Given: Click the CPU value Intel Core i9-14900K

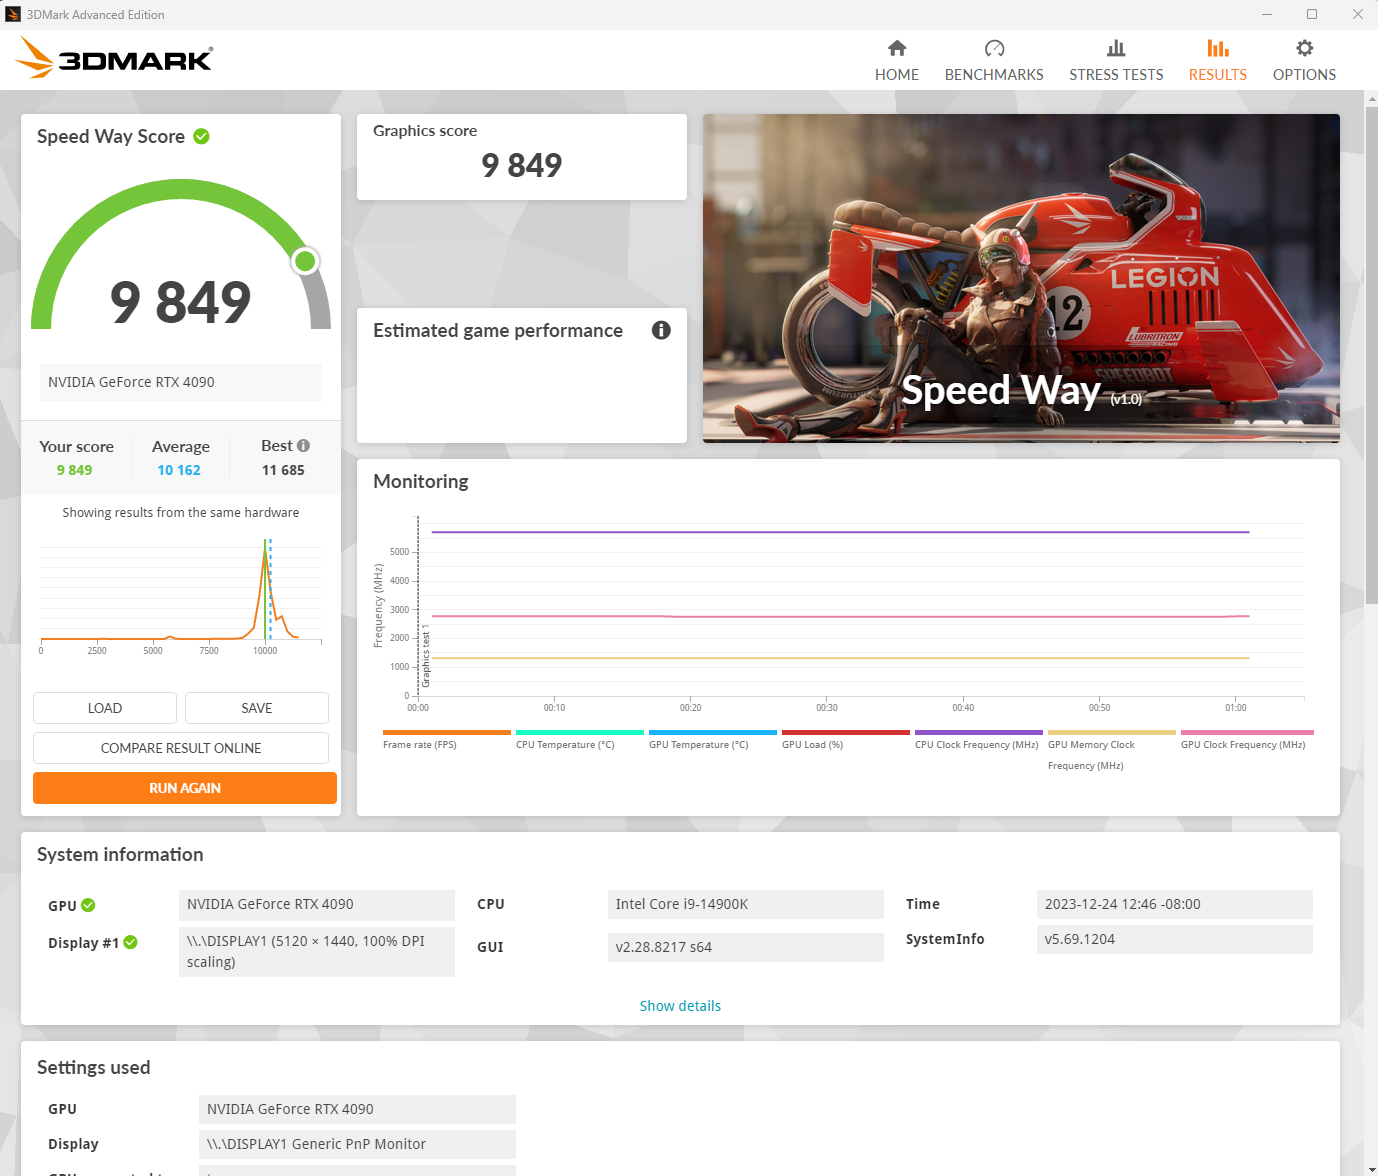Looking at the screenshot, I should coord(746,904).
